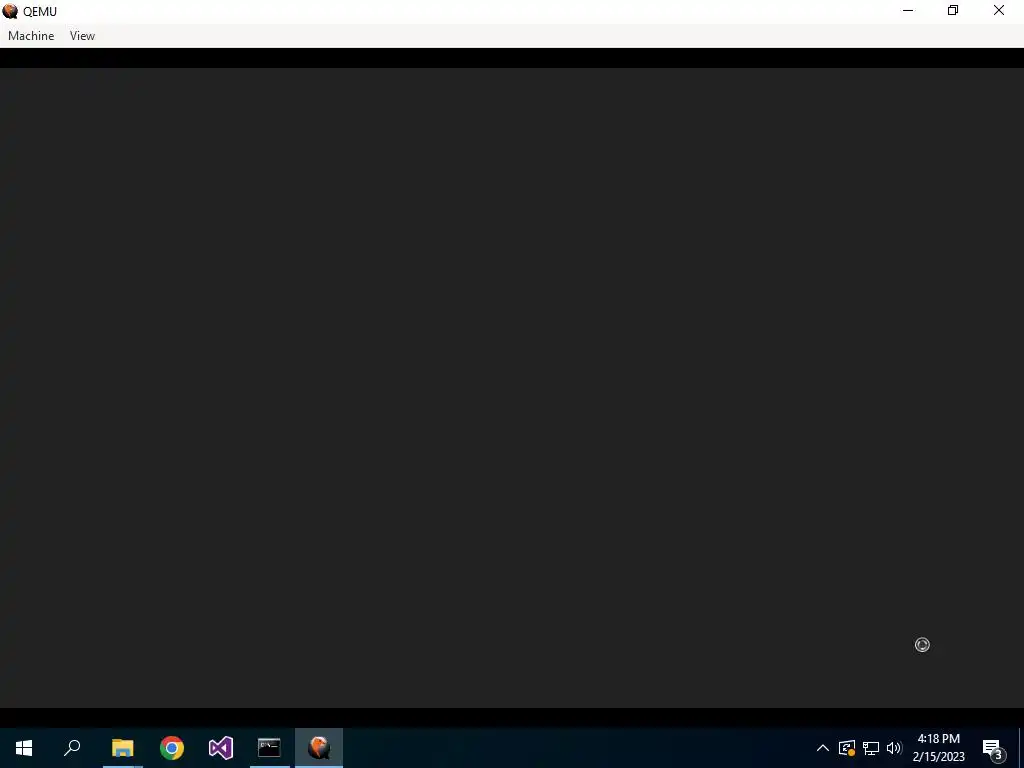The width and height of the screenshot is (1024, 768).
Task: Show hidden system tray icons
Action: point(823,748)
